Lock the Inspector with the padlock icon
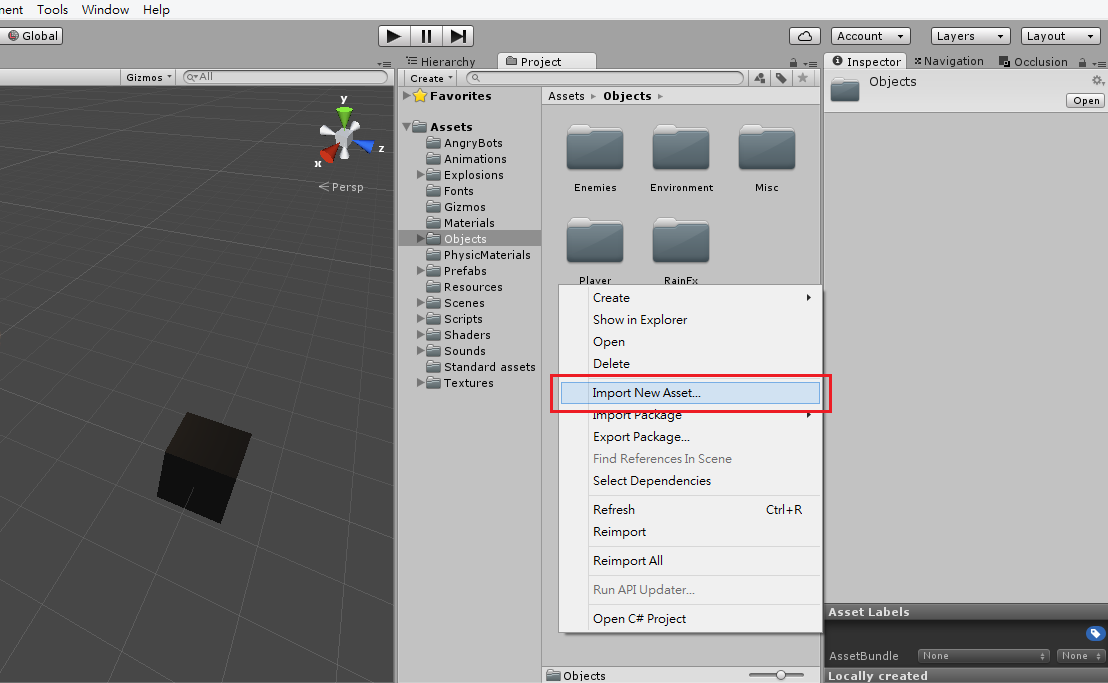 pyautogui.click(x=1083, y=61)
